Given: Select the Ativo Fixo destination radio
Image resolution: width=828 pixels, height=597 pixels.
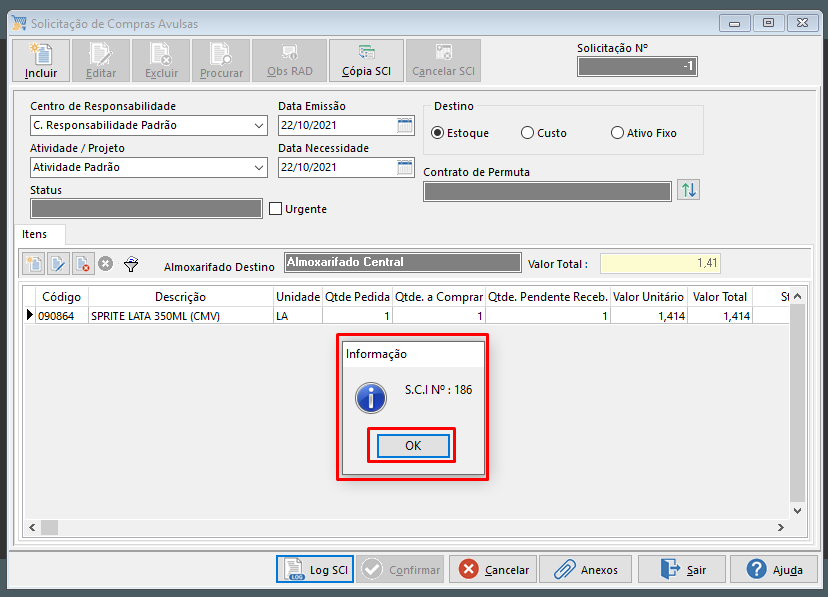Looking at the screenshot, I should coord(617,133).
